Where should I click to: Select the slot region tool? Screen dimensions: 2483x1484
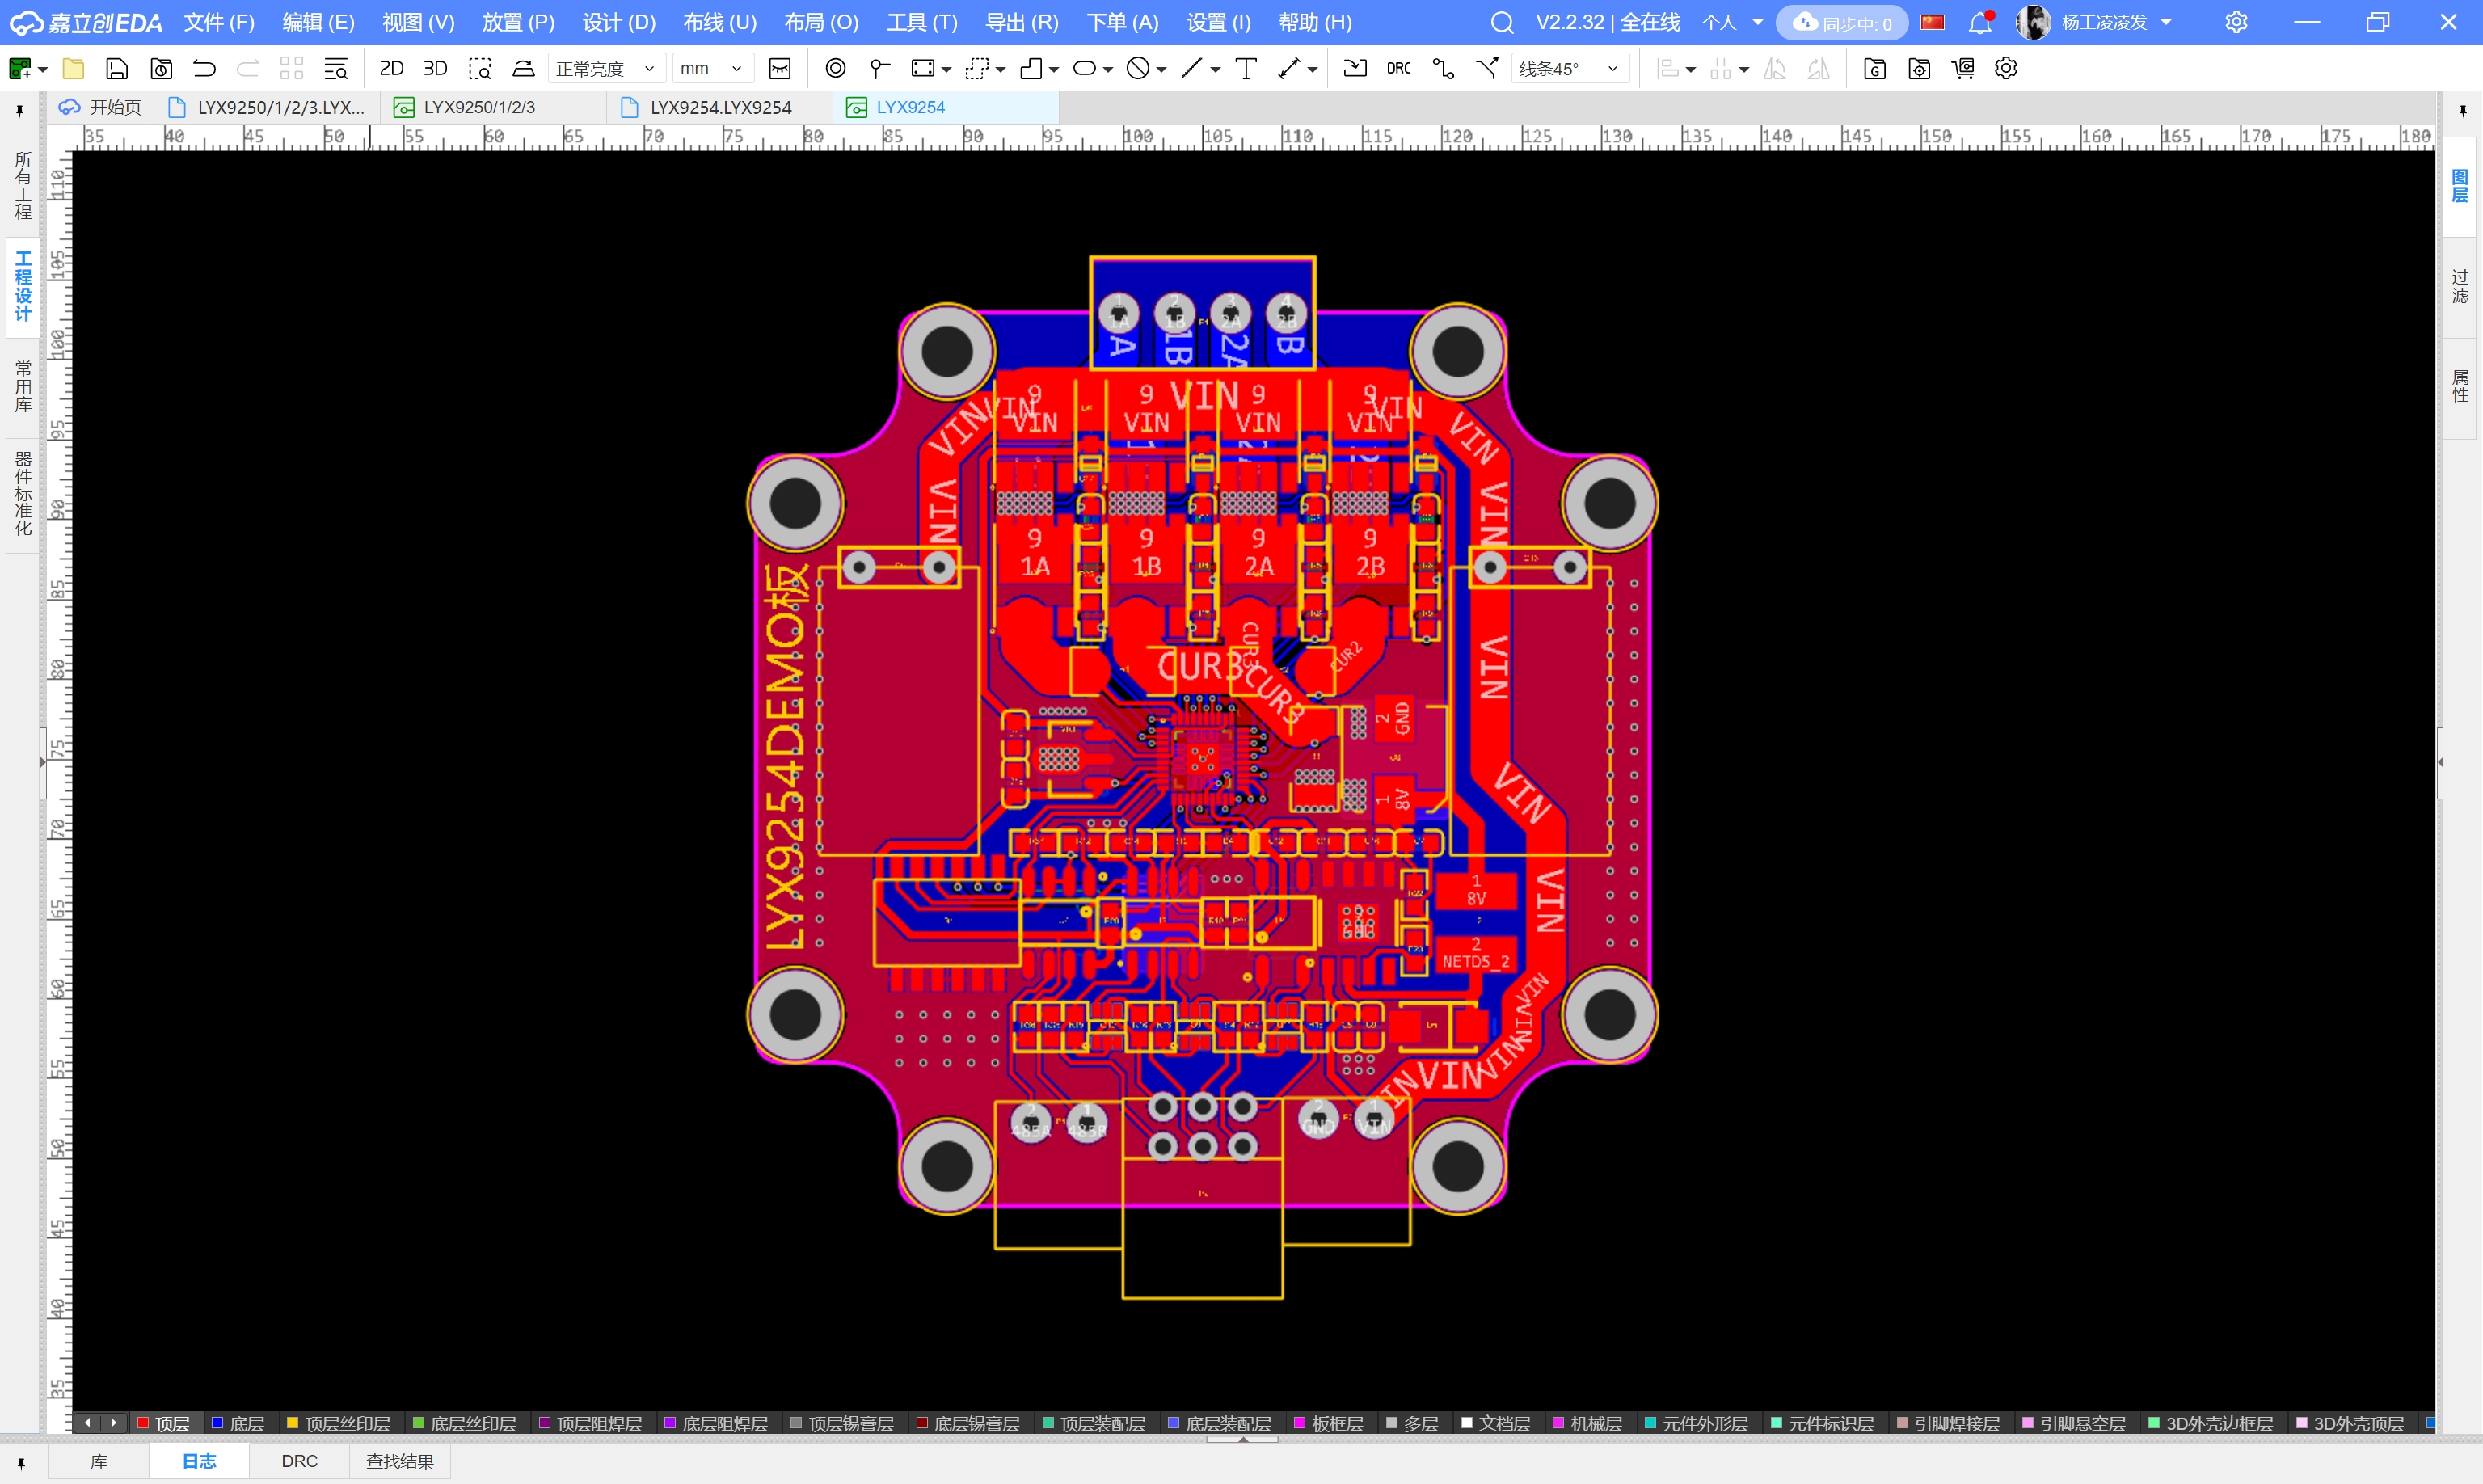coord(1084,68)
